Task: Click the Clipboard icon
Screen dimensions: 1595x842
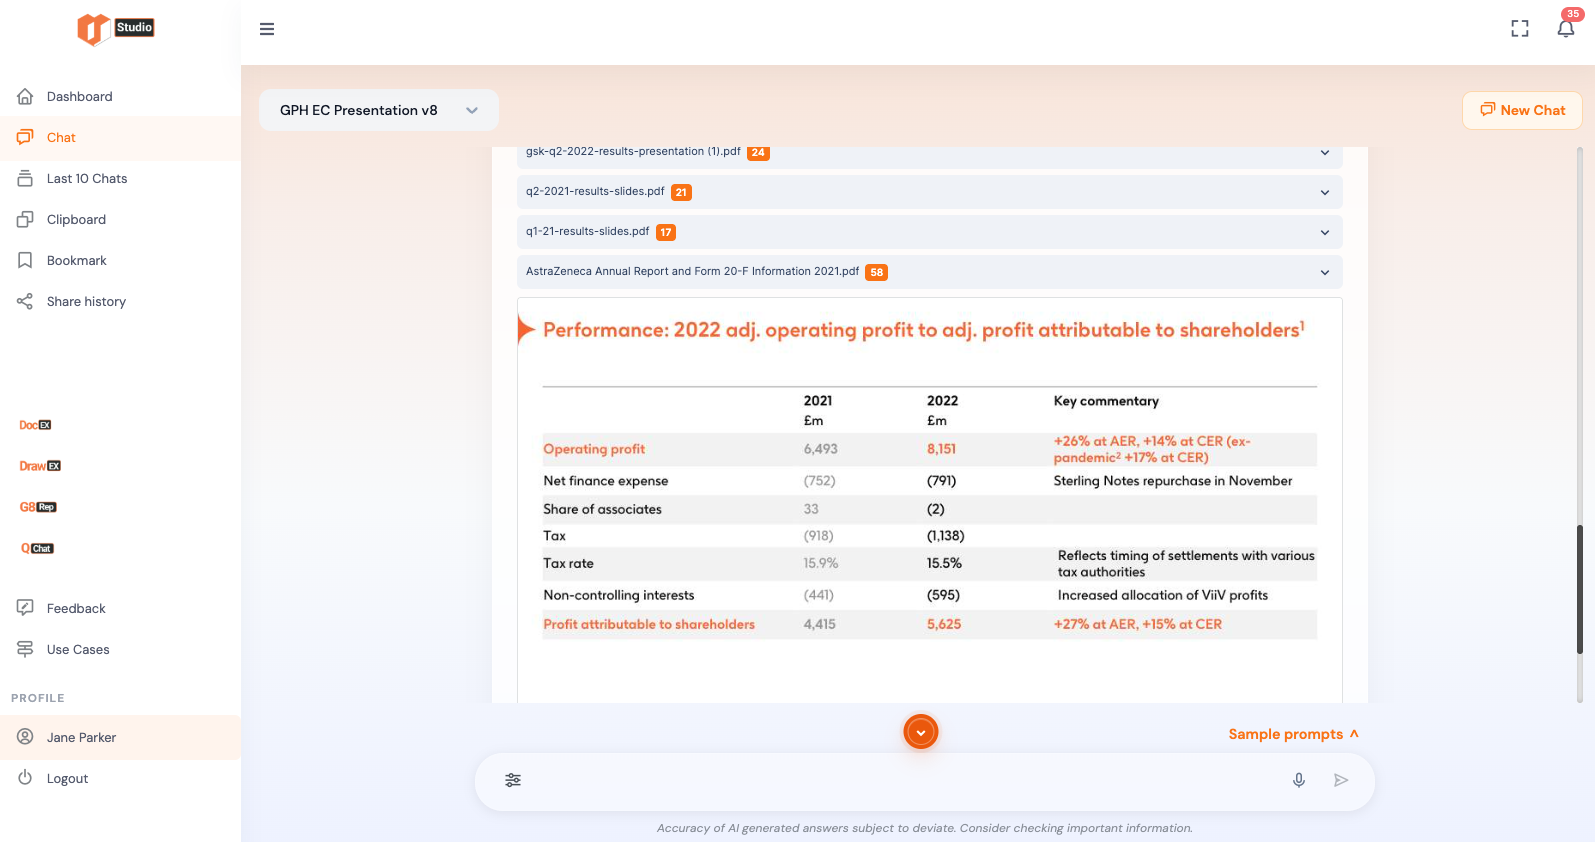Action: click(x=25, y=220)
